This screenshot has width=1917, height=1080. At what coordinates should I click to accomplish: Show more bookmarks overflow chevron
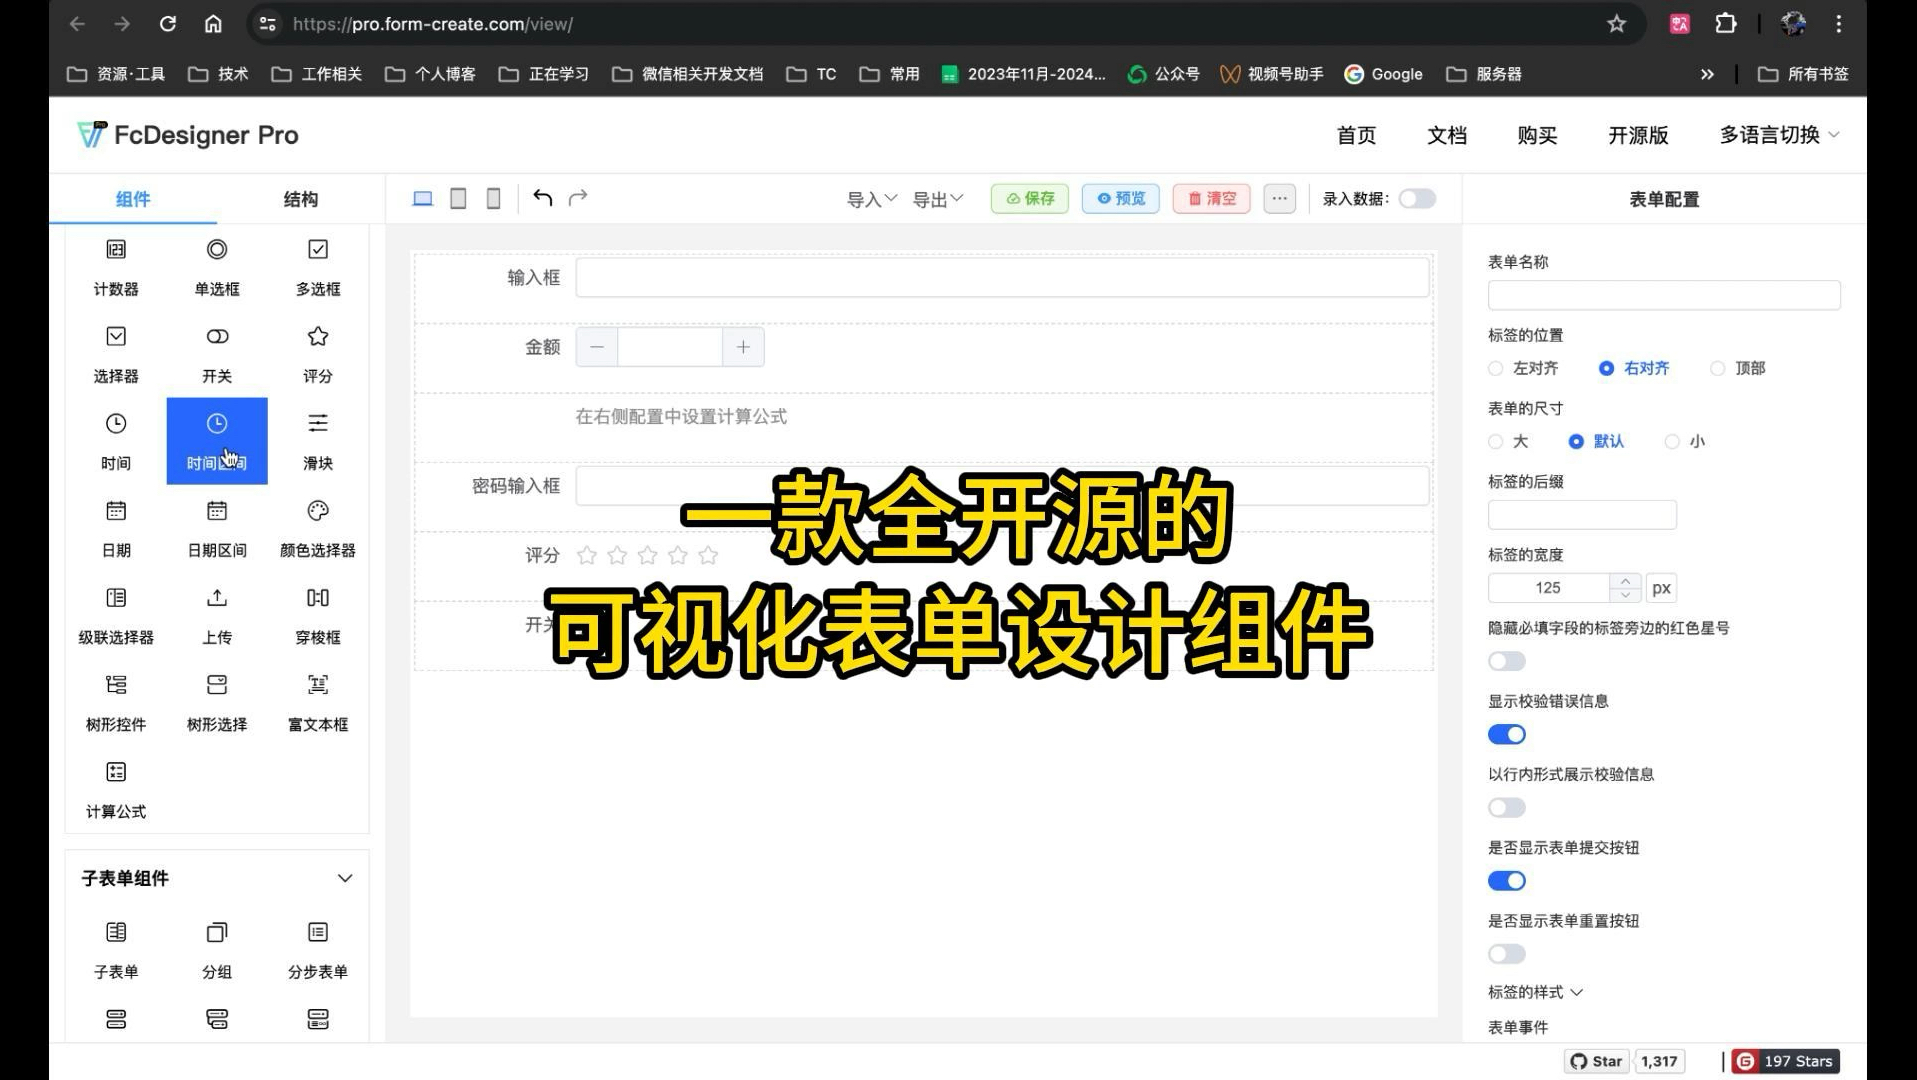tap(1707, 74)
